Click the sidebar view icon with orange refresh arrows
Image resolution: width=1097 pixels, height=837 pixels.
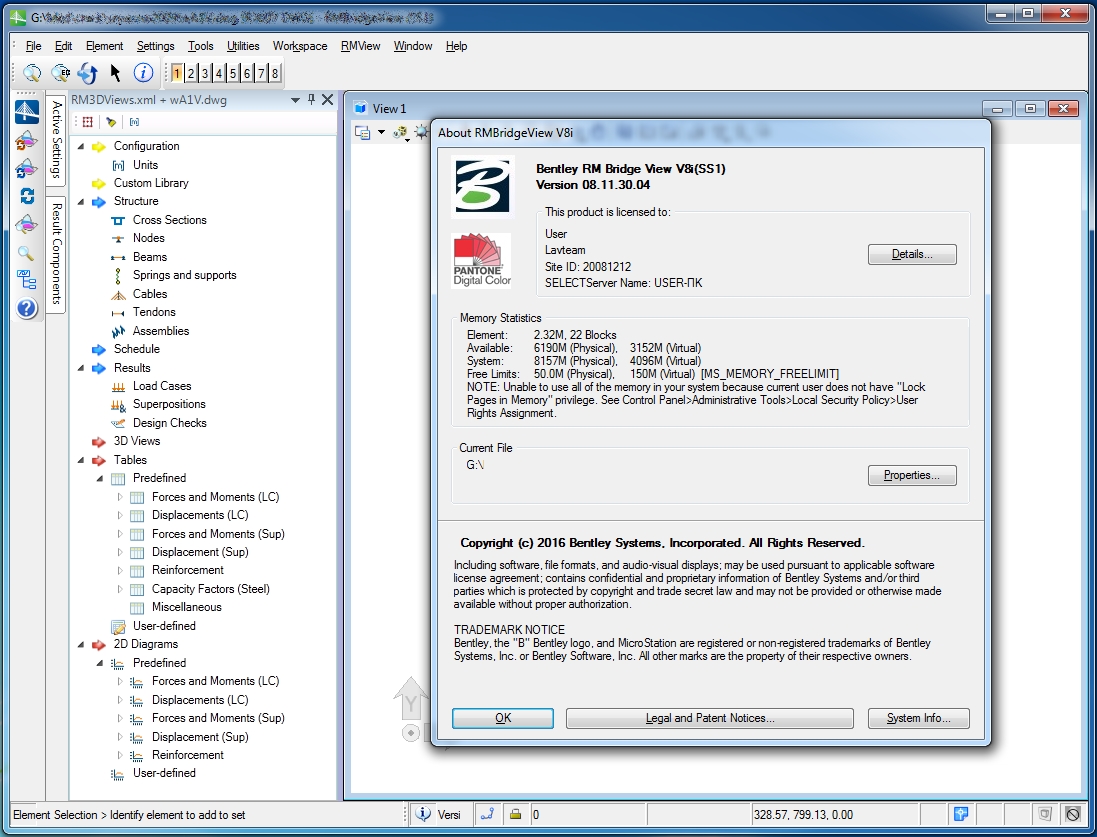coord(27,141)
